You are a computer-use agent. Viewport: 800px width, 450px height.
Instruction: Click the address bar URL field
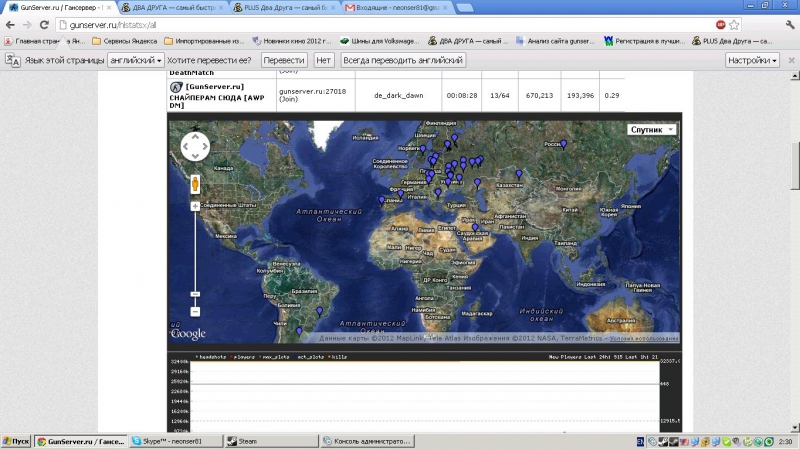(x=400, y=24)
